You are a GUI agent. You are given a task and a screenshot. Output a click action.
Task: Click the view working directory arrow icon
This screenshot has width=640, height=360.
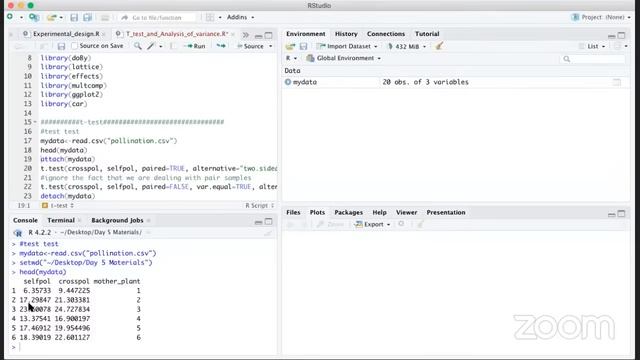pyautogui.click(x=148, y=232)
